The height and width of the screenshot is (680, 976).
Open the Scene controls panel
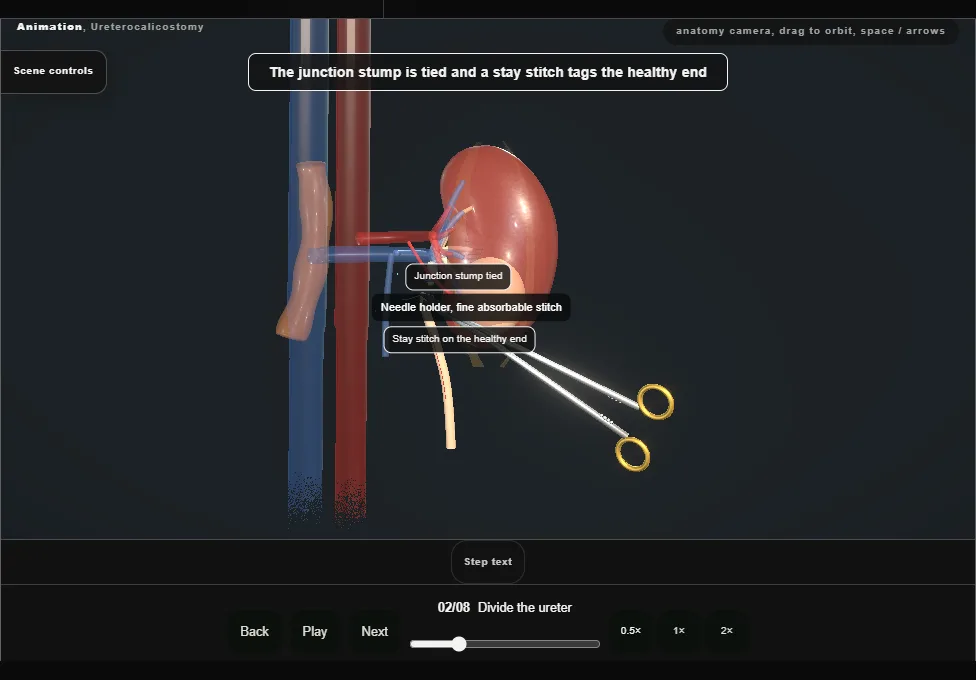(54, 72)
